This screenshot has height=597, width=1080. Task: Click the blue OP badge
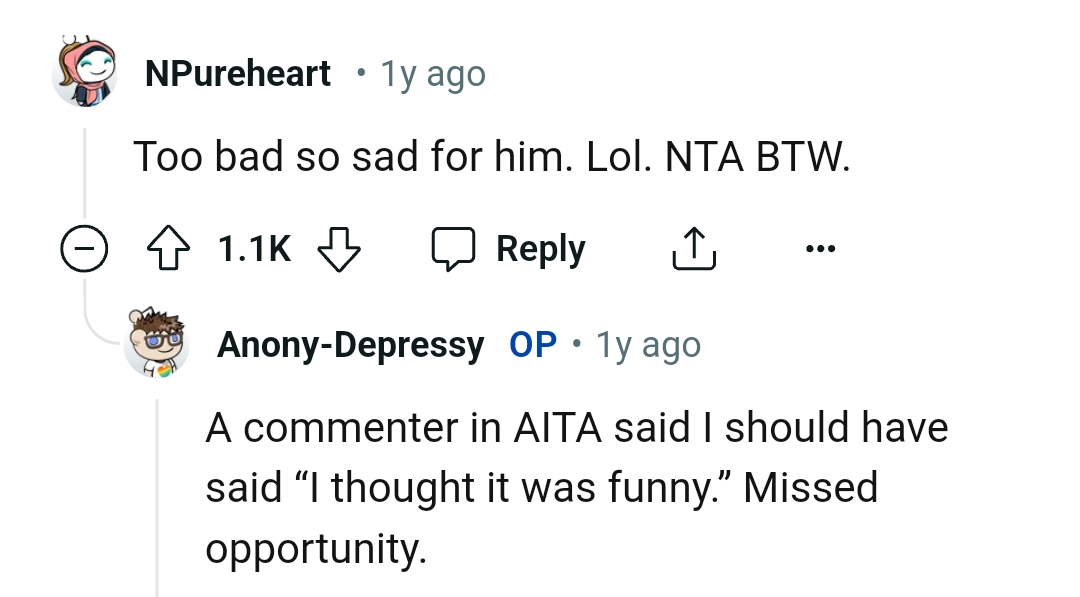pyautogui.click(x=533, y=345)
